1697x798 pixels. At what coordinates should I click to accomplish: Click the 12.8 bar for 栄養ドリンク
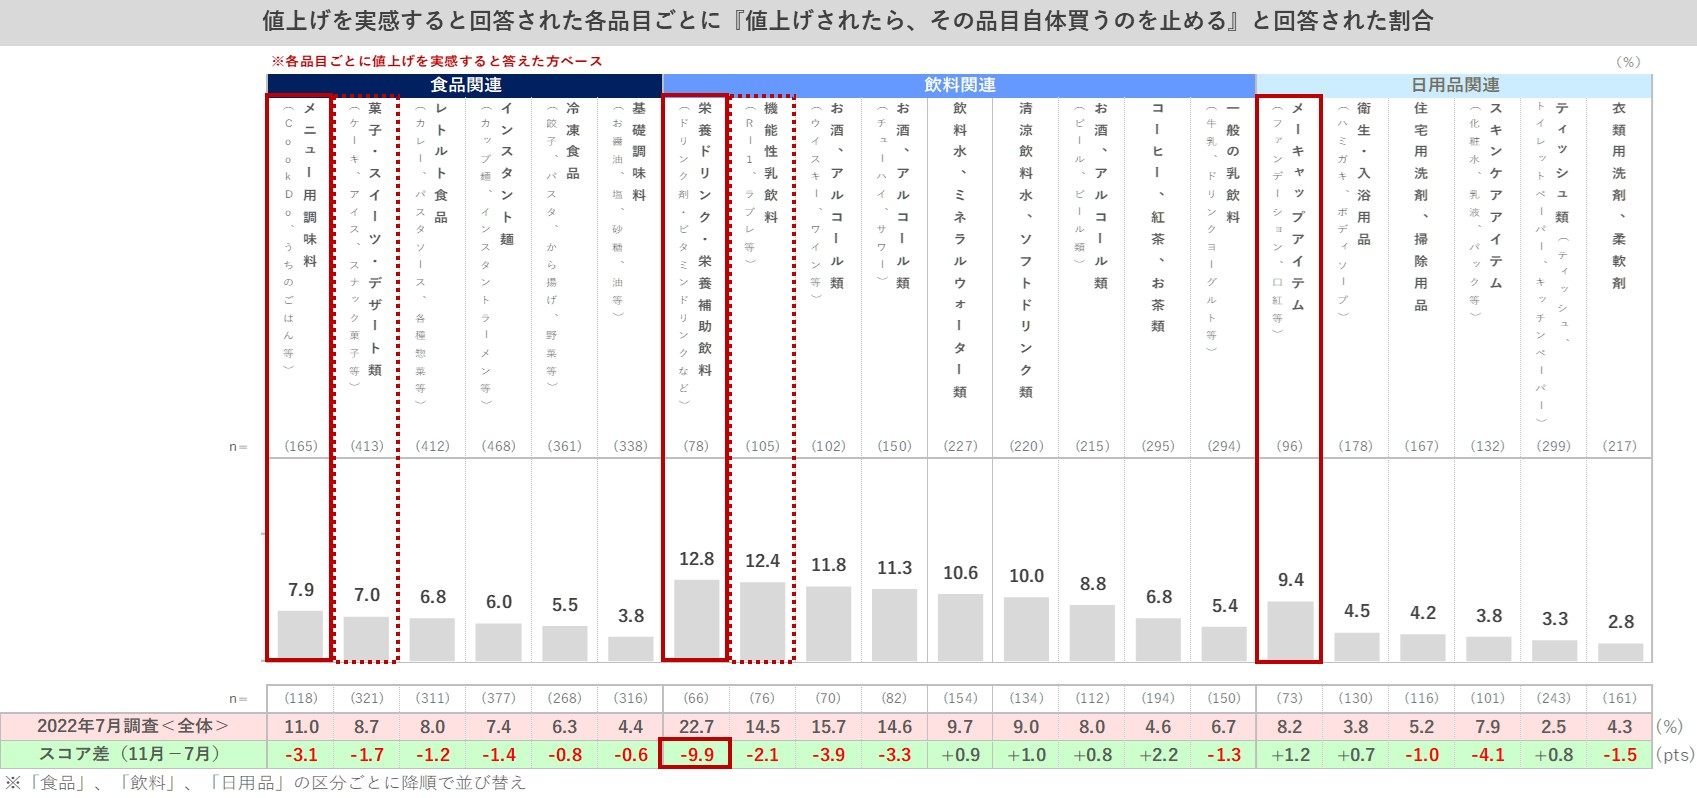point(696,619)
